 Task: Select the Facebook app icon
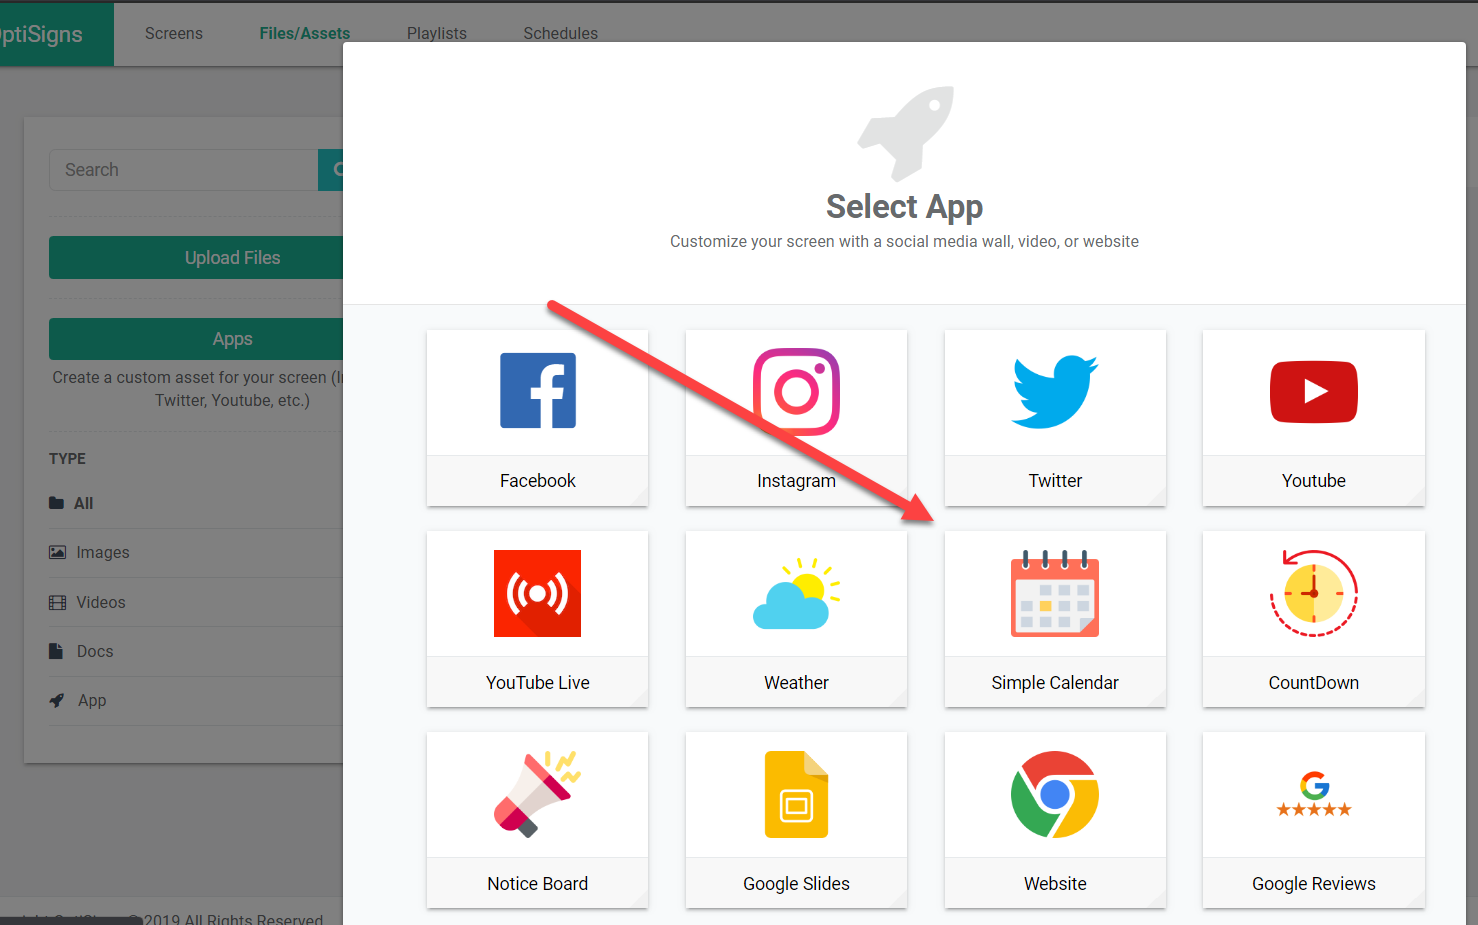538,391
